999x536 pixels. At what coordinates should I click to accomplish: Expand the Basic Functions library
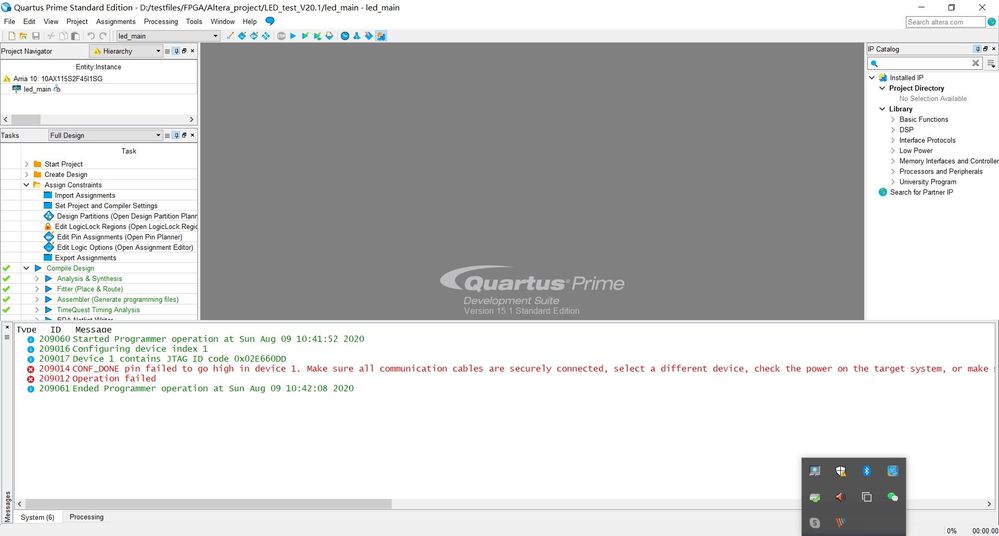(893, 119)
